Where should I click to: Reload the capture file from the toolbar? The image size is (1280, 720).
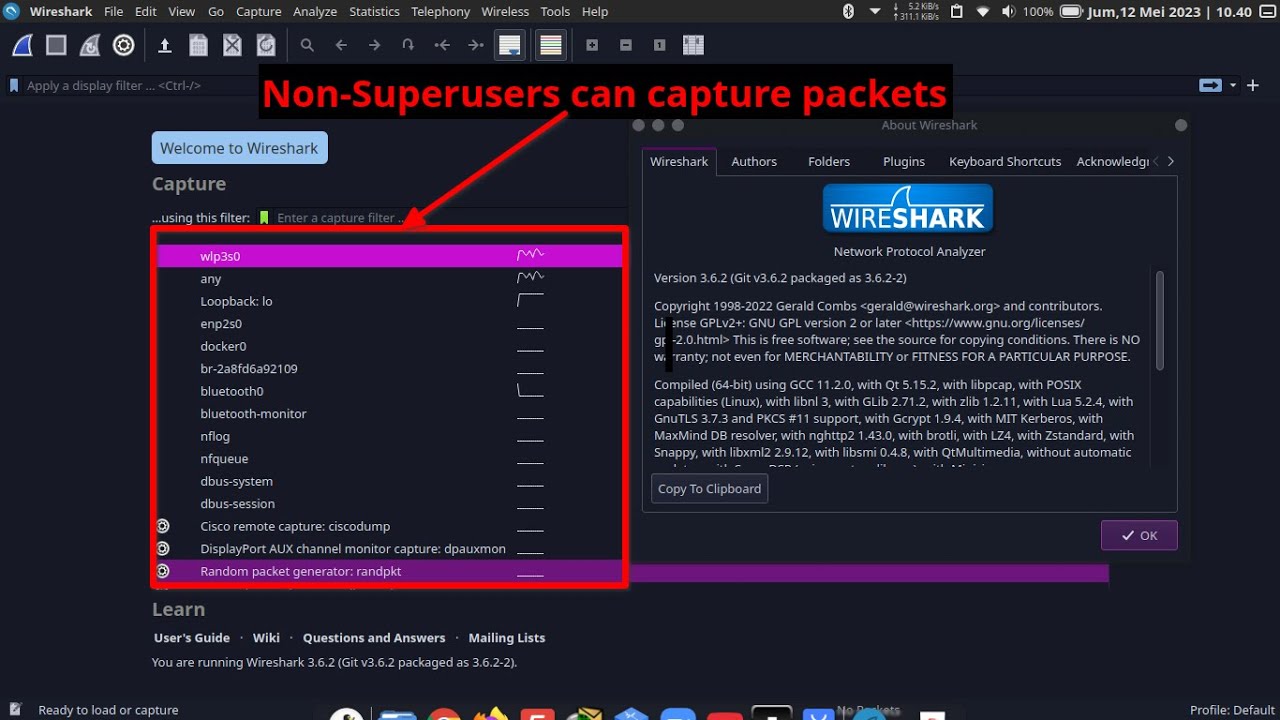(x=265, y=45)
